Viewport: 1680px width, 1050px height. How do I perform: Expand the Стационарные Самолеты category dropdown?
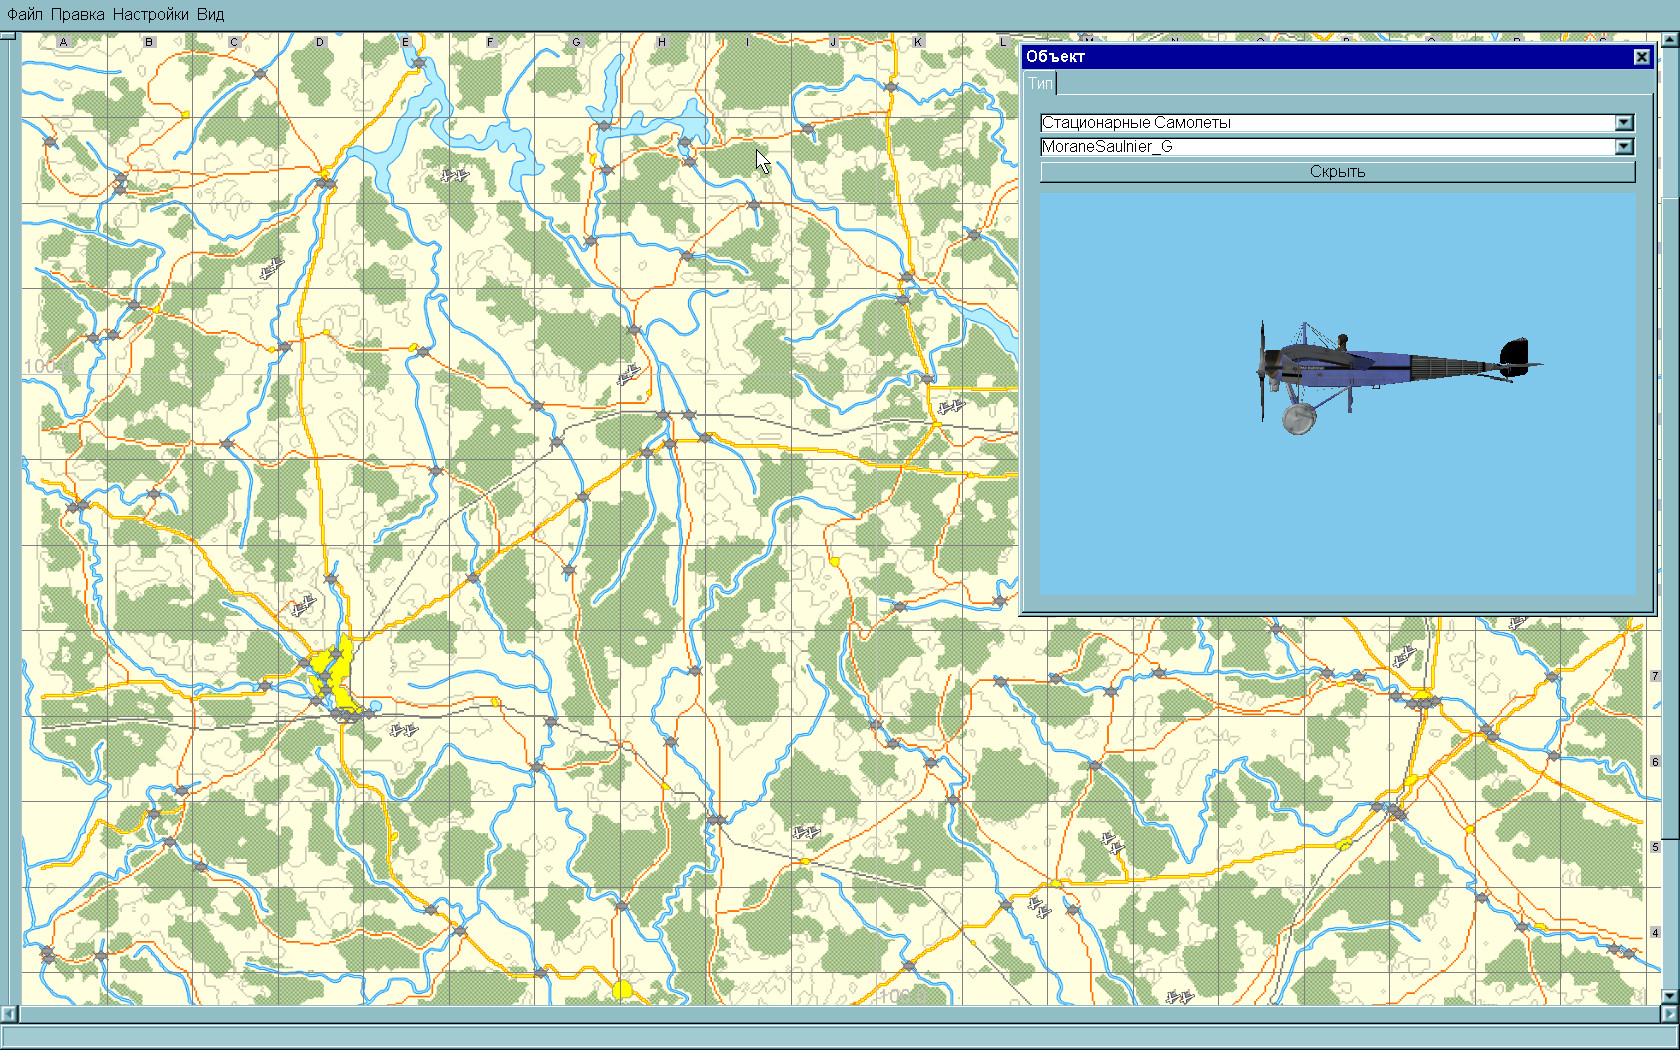click(x=1624, y=123)
